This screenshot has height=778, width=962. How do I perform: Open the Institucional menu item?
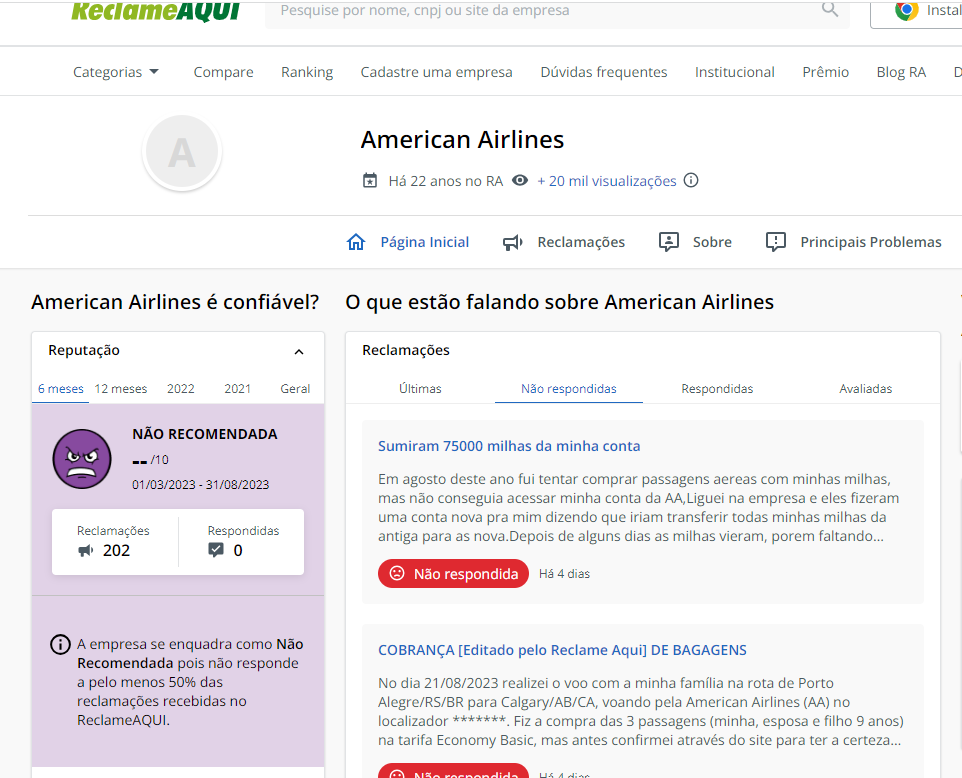(x=734, y=72)
